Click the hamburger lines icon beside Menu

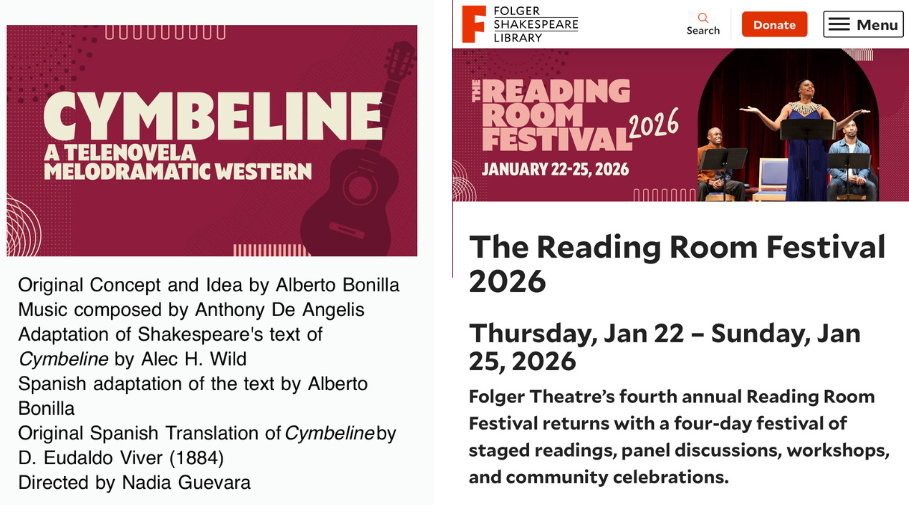[x=839, y=25]
